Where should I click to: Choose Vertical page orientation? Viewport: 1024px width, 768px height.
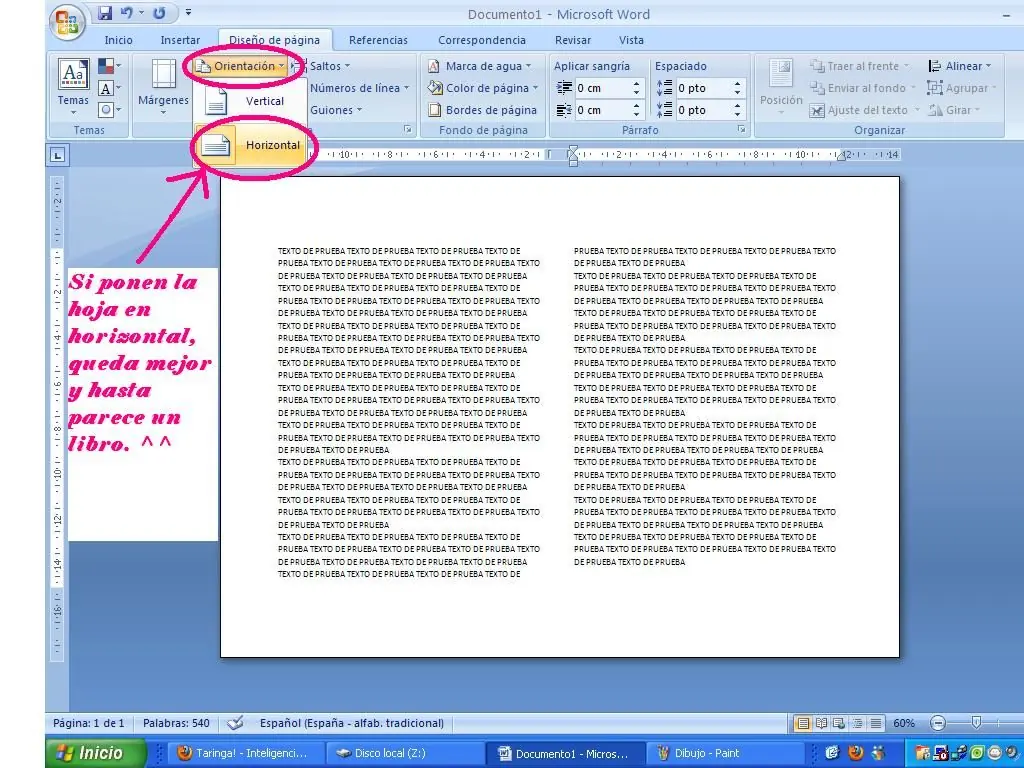[249, 101]
